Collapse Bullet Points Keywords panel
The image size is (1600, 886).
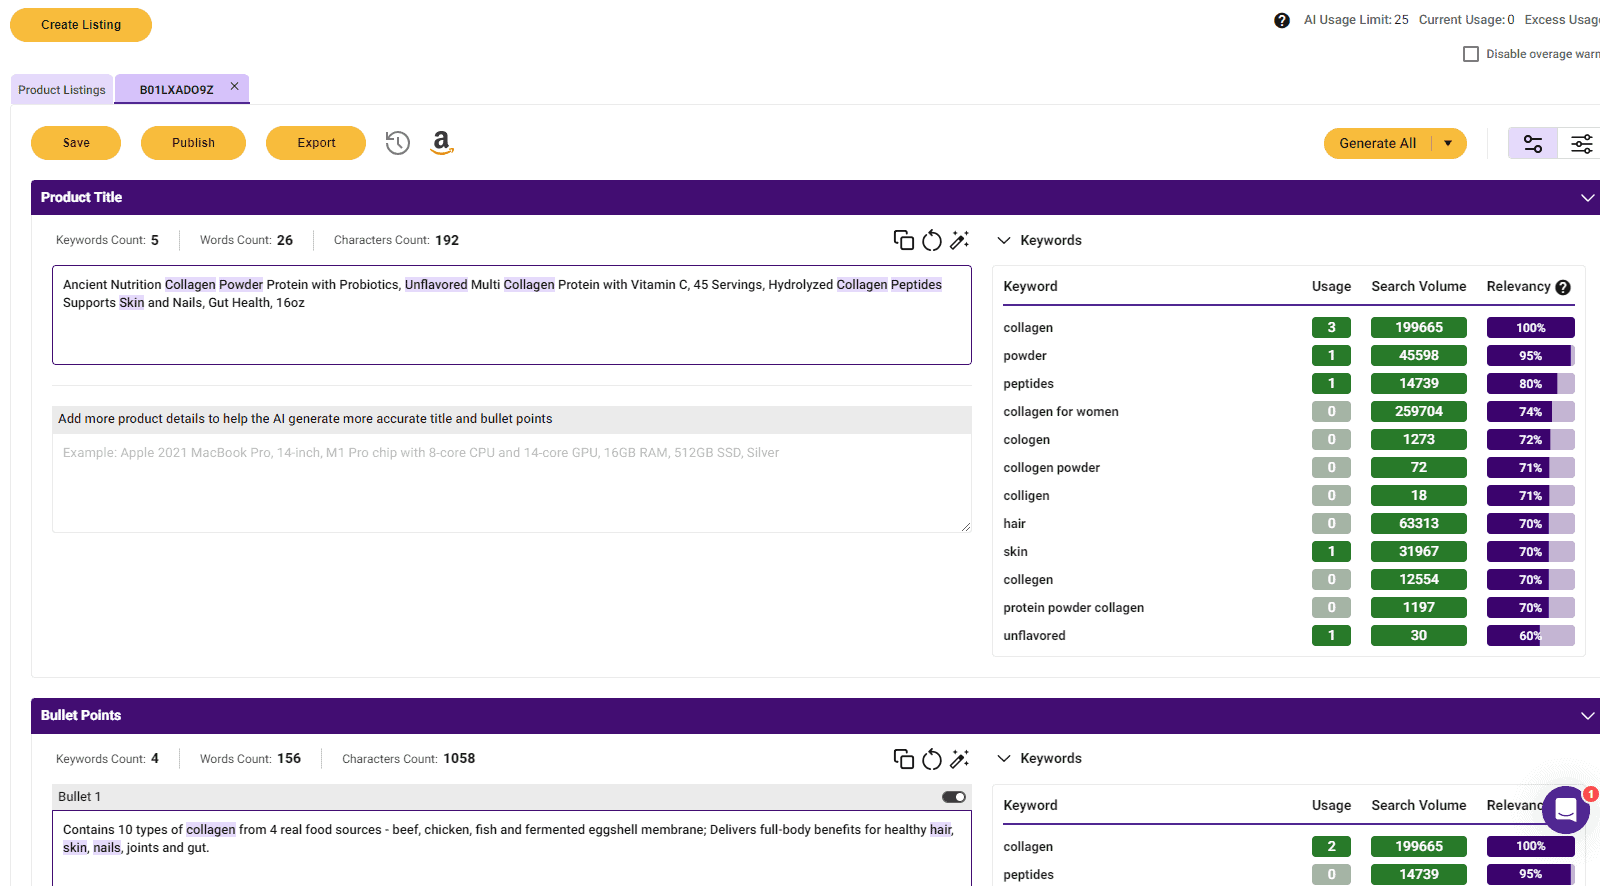point(1004,759)
